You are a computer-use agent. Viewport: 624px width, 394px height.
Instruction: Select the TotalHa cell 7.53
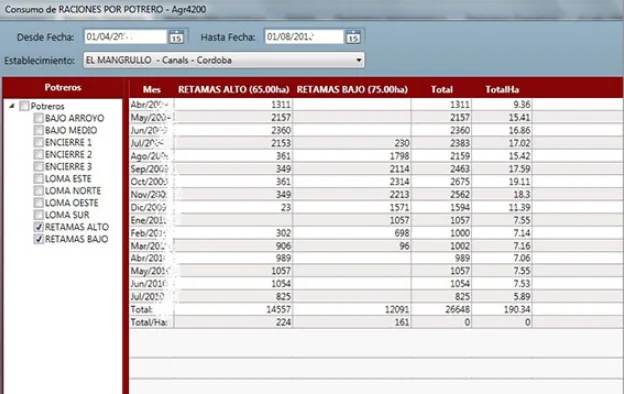[x=502, y=283]
